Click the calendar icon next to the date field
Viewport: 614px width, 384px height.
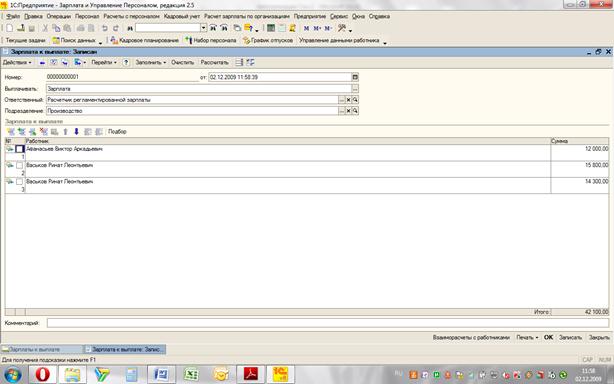pos(355,78)
